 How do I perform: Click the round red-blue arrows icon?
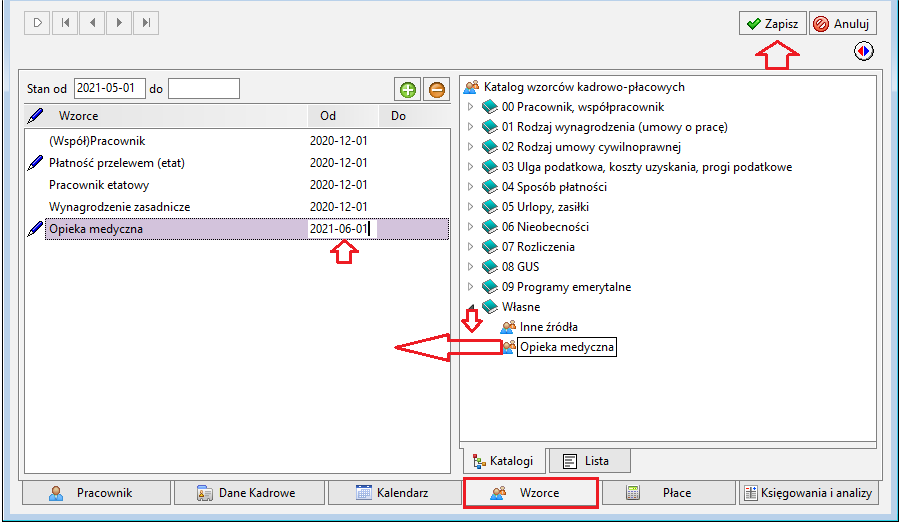863,51
